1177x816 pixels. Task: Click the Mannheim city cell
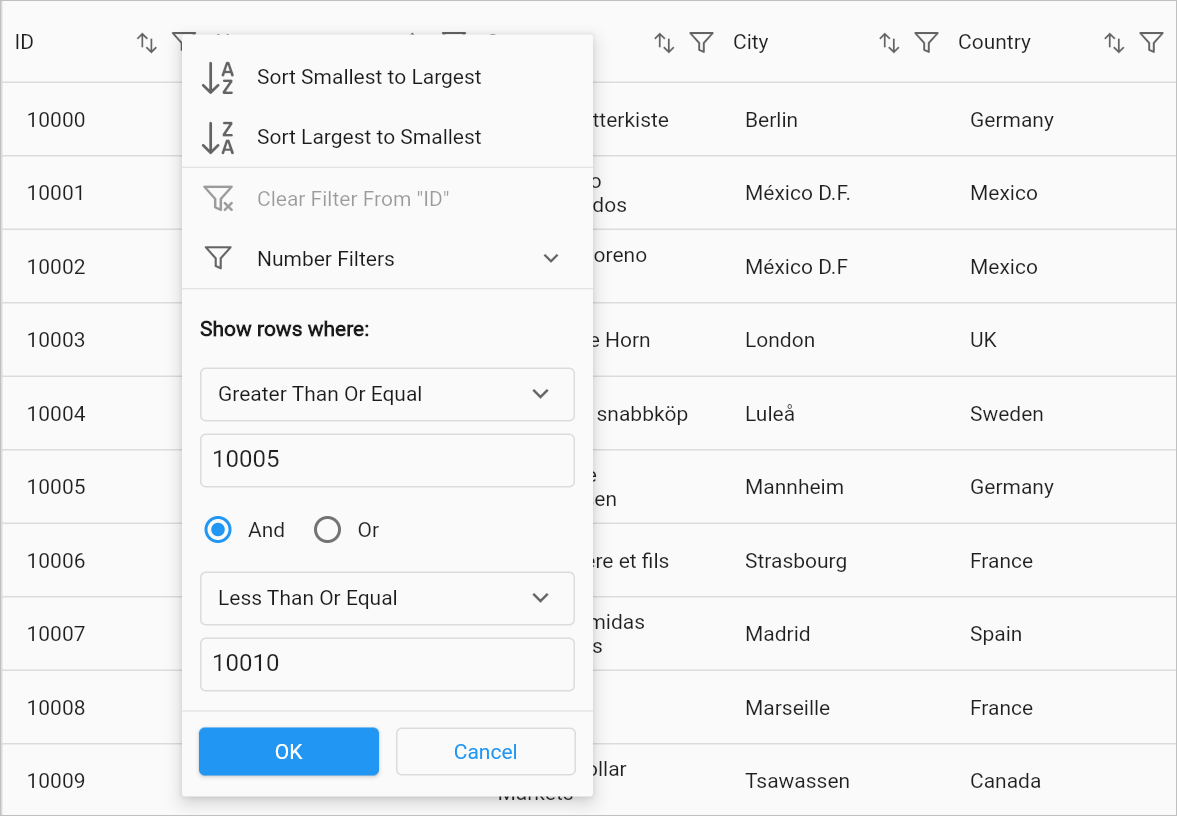coord(794,487)
